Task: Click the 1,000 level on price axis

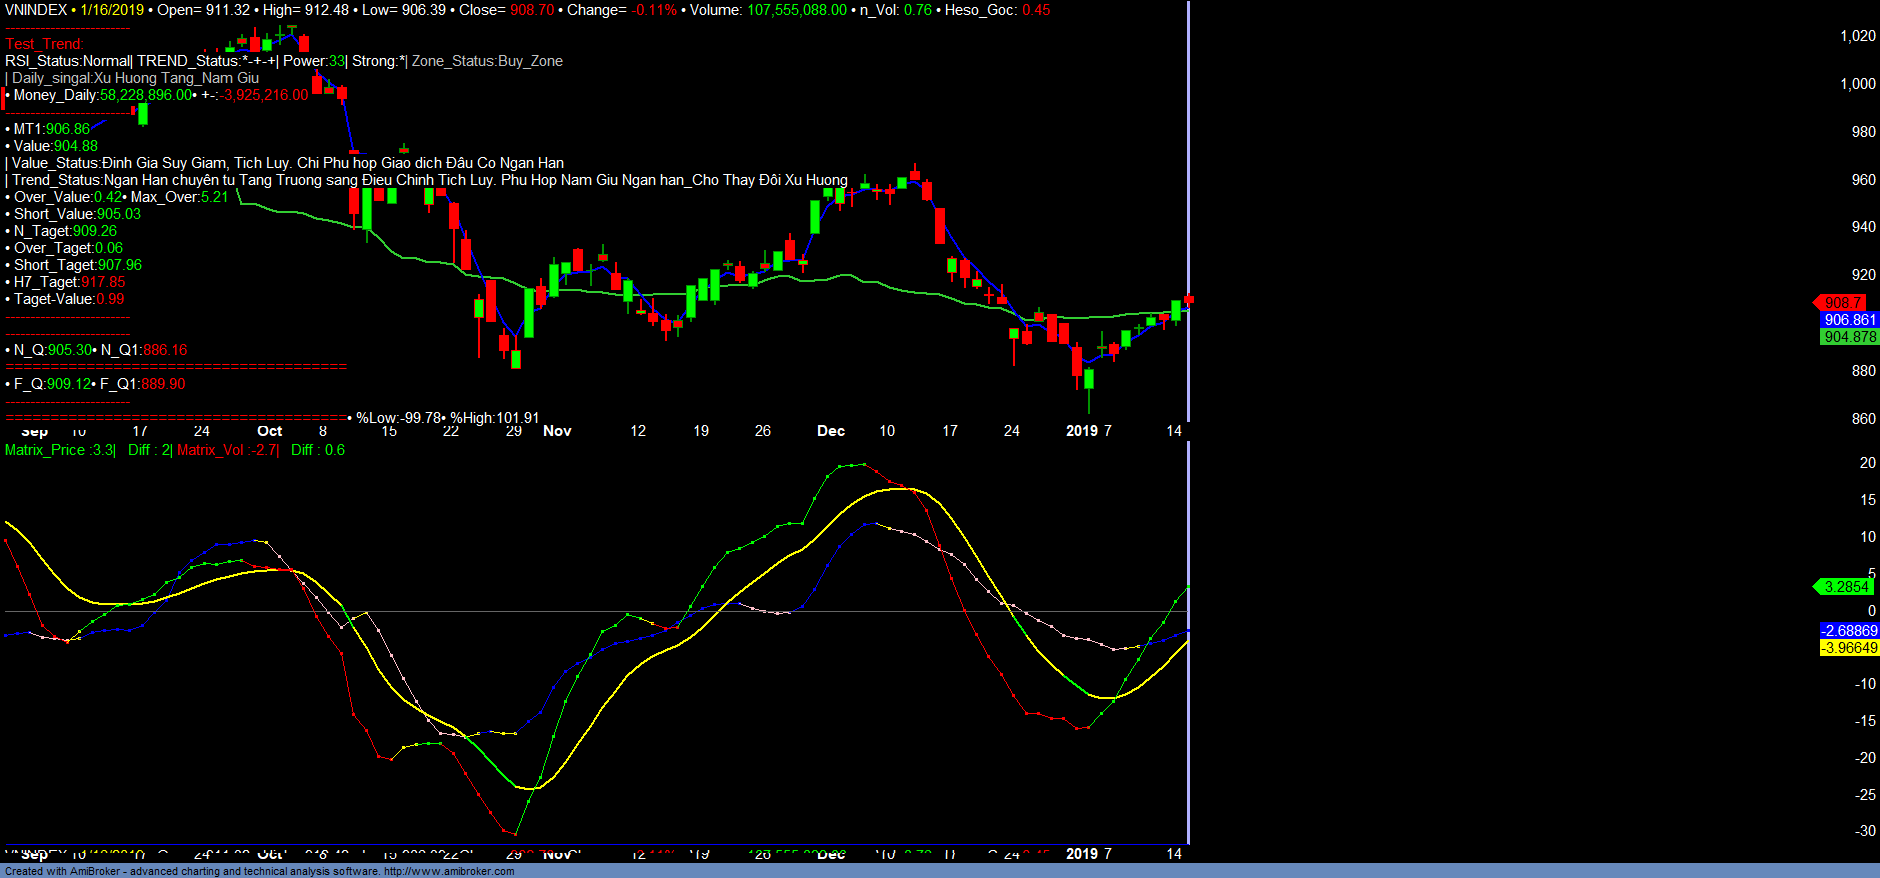Action: [x=1857, y=84]
